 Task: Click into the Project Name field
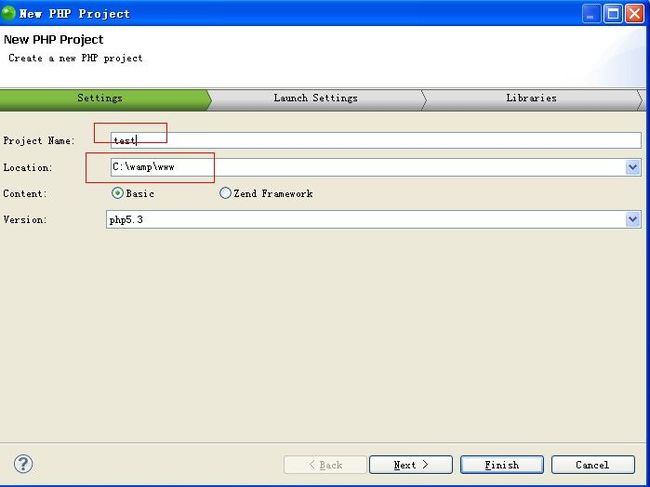[x=376, y=141]
